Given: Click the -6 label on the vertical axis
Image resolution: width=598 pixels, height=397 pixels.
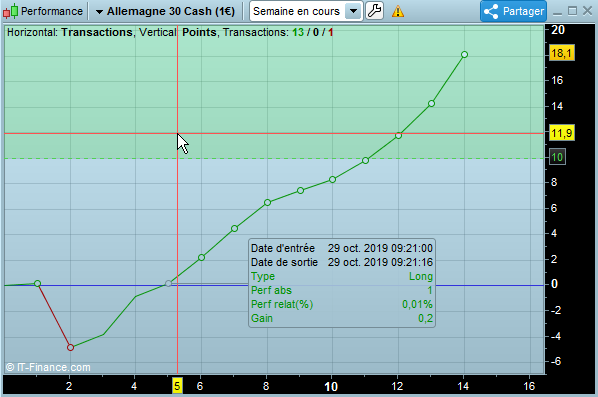Looking at the screenshot, I should point(556,361).
